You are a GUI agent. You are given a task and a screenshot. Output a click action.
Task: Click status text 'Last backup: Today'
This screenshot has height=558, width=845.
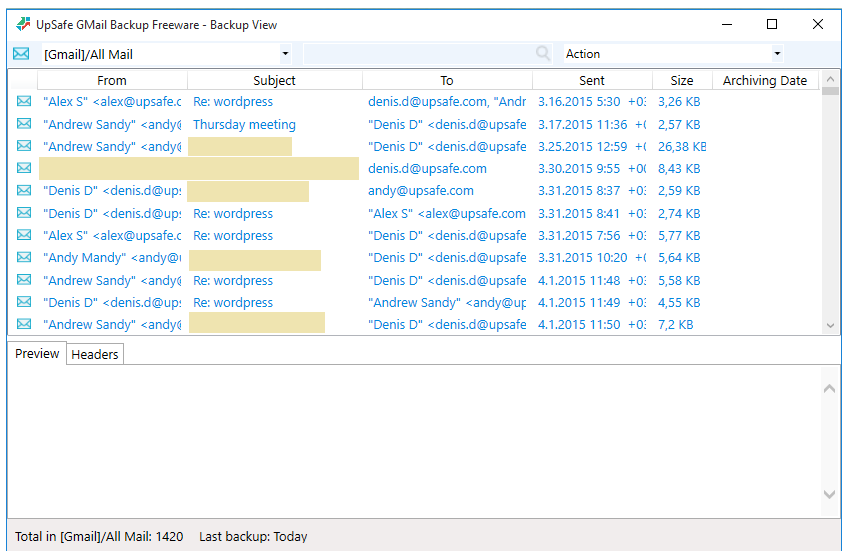coord(253,536)
